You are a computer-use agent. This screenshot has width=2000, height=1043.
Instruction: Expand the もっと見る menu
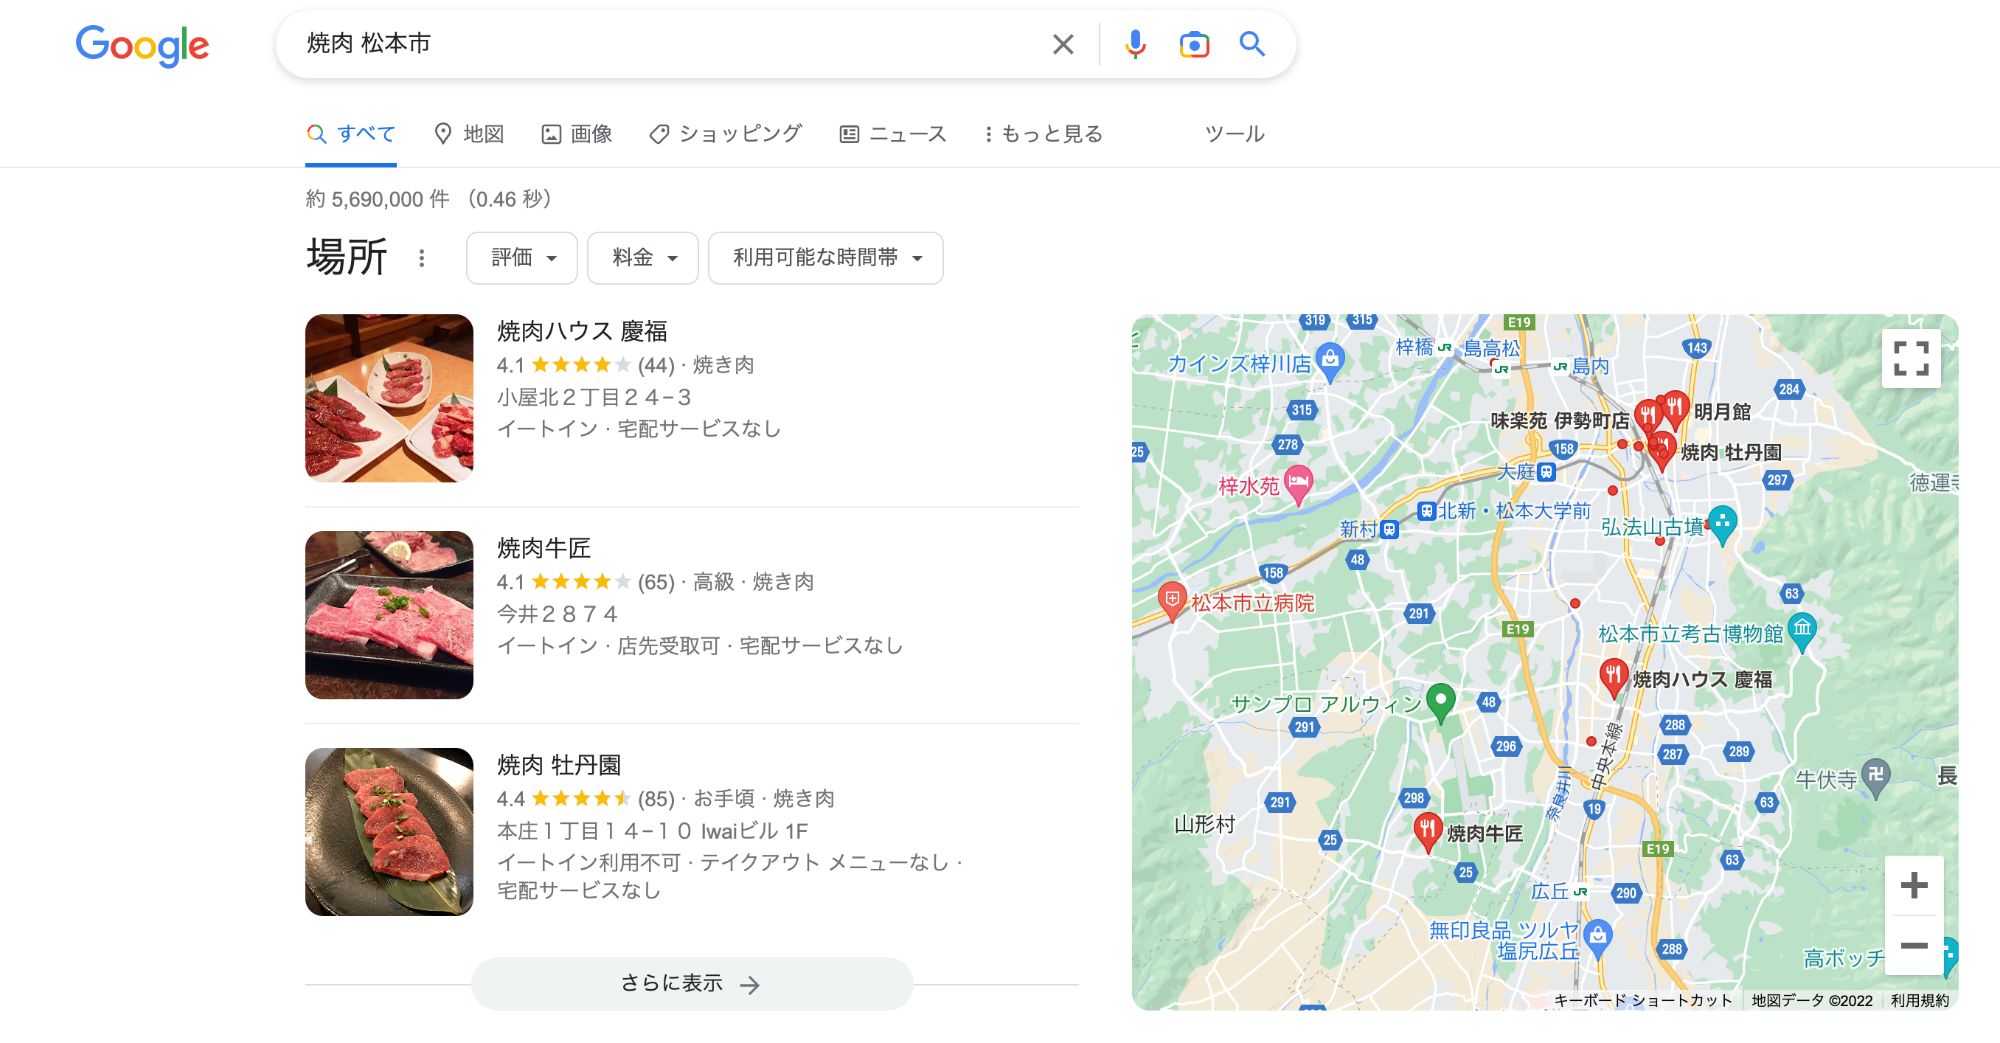click(1042, 134)
